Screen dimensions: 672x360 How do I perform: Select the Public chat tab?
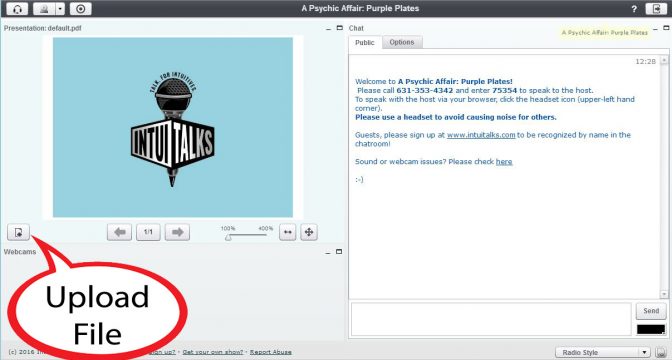(x=365, y=42)
